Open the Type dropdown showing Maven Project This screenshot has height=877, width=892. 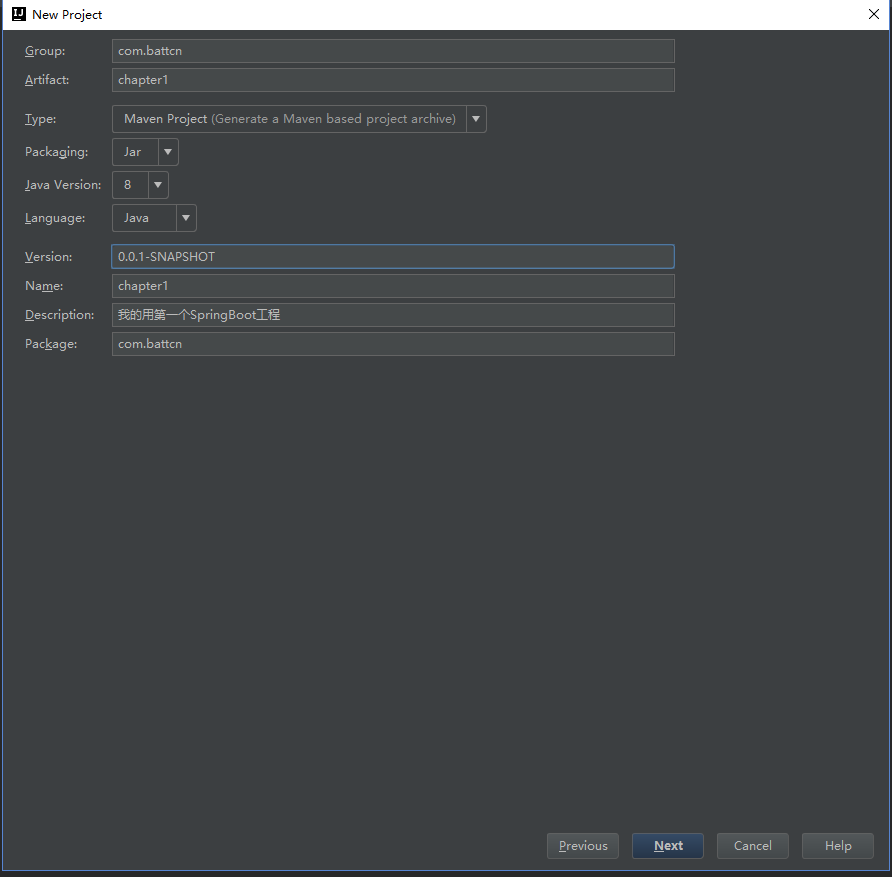(476, 119)
